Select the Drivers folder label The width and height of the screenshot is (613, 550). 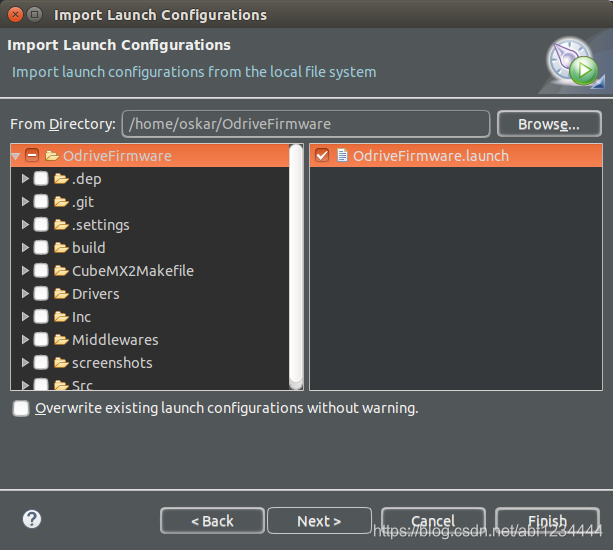click(x=96, y=294)
